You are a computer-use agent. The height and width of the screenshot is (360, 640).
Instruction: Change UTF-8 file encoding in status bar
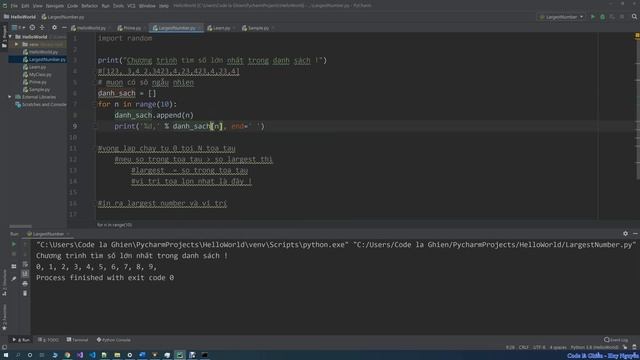(539, 347)
